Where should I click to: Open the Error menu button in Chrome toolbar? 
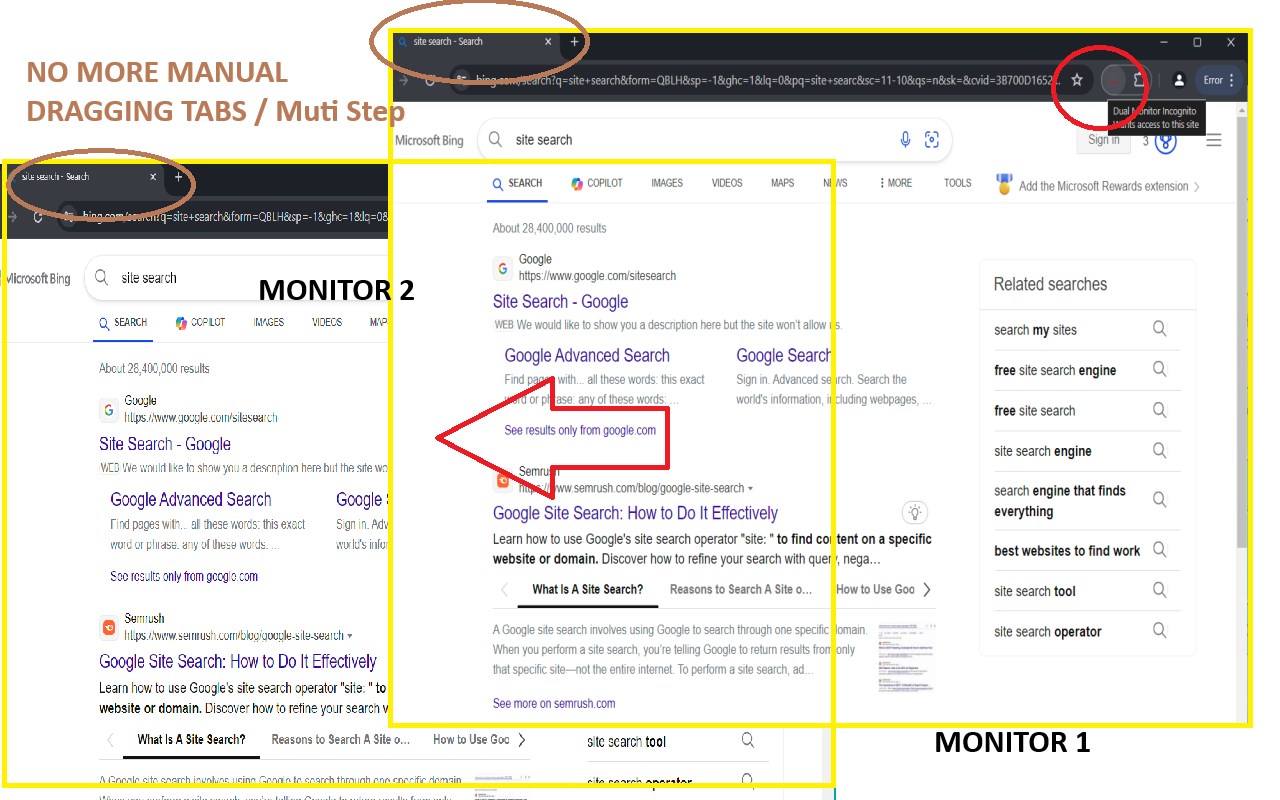(x=1220, y=80)
